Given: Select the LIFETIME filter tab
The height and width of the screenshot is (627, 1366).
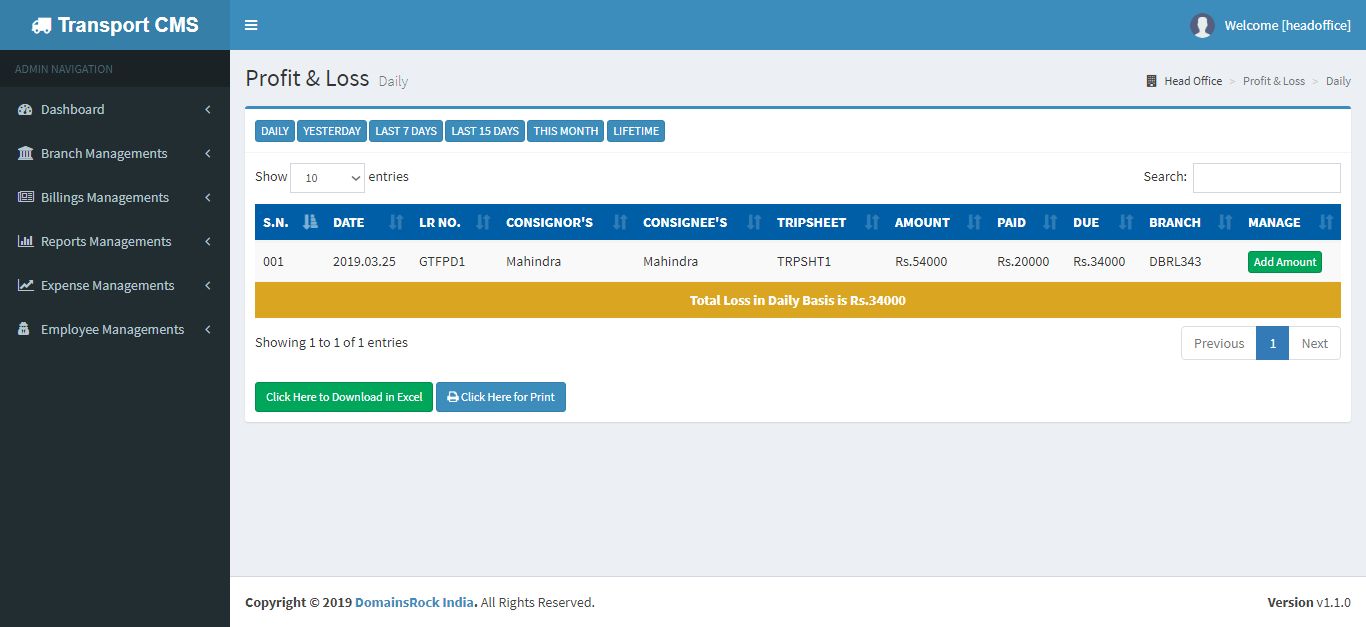Looking at the screenshot, I should coord(636,131).
